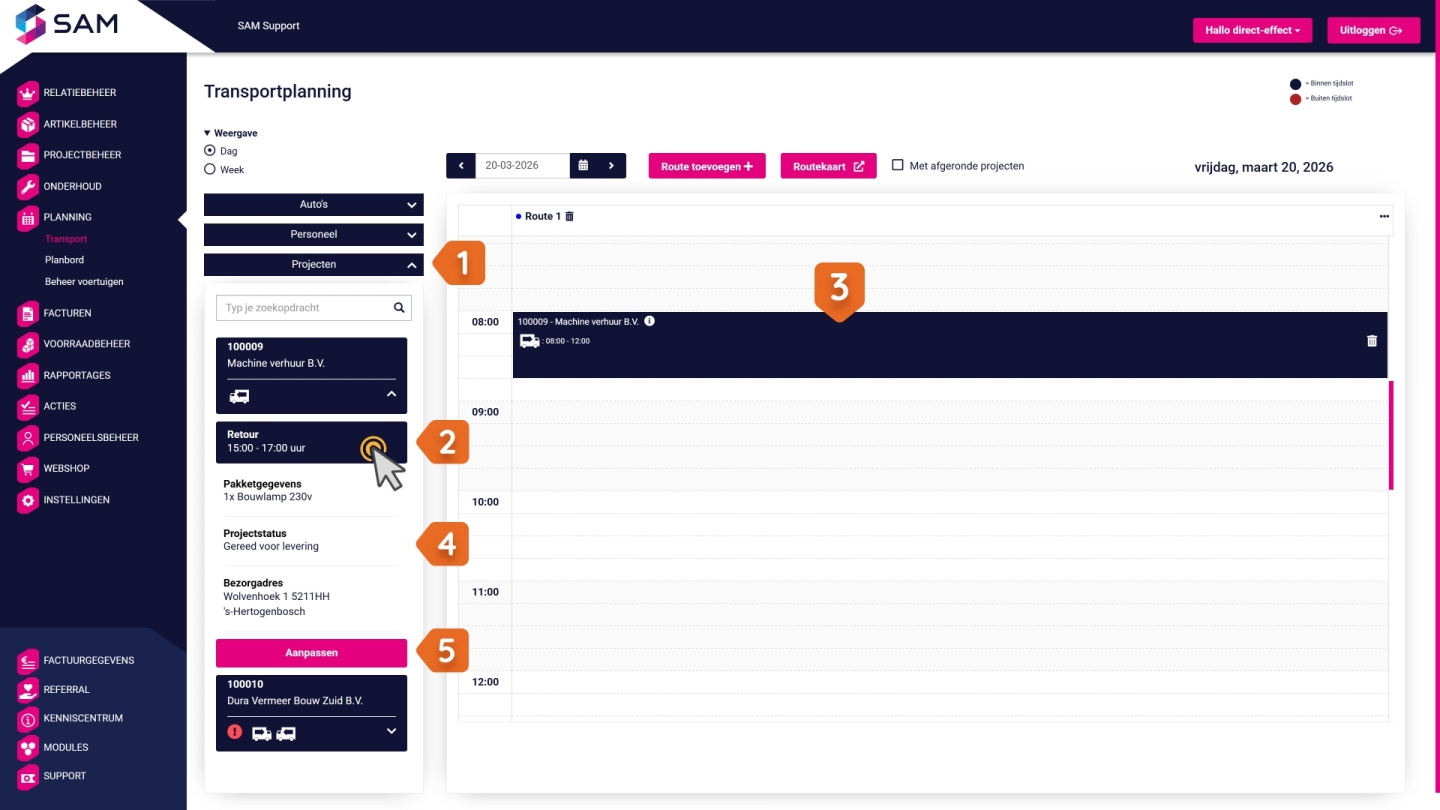The height and width of the screenshot is (810, 1440).
Task: Open Voorraadbeheer from the sidebar
Action: [x=86, y=344]
